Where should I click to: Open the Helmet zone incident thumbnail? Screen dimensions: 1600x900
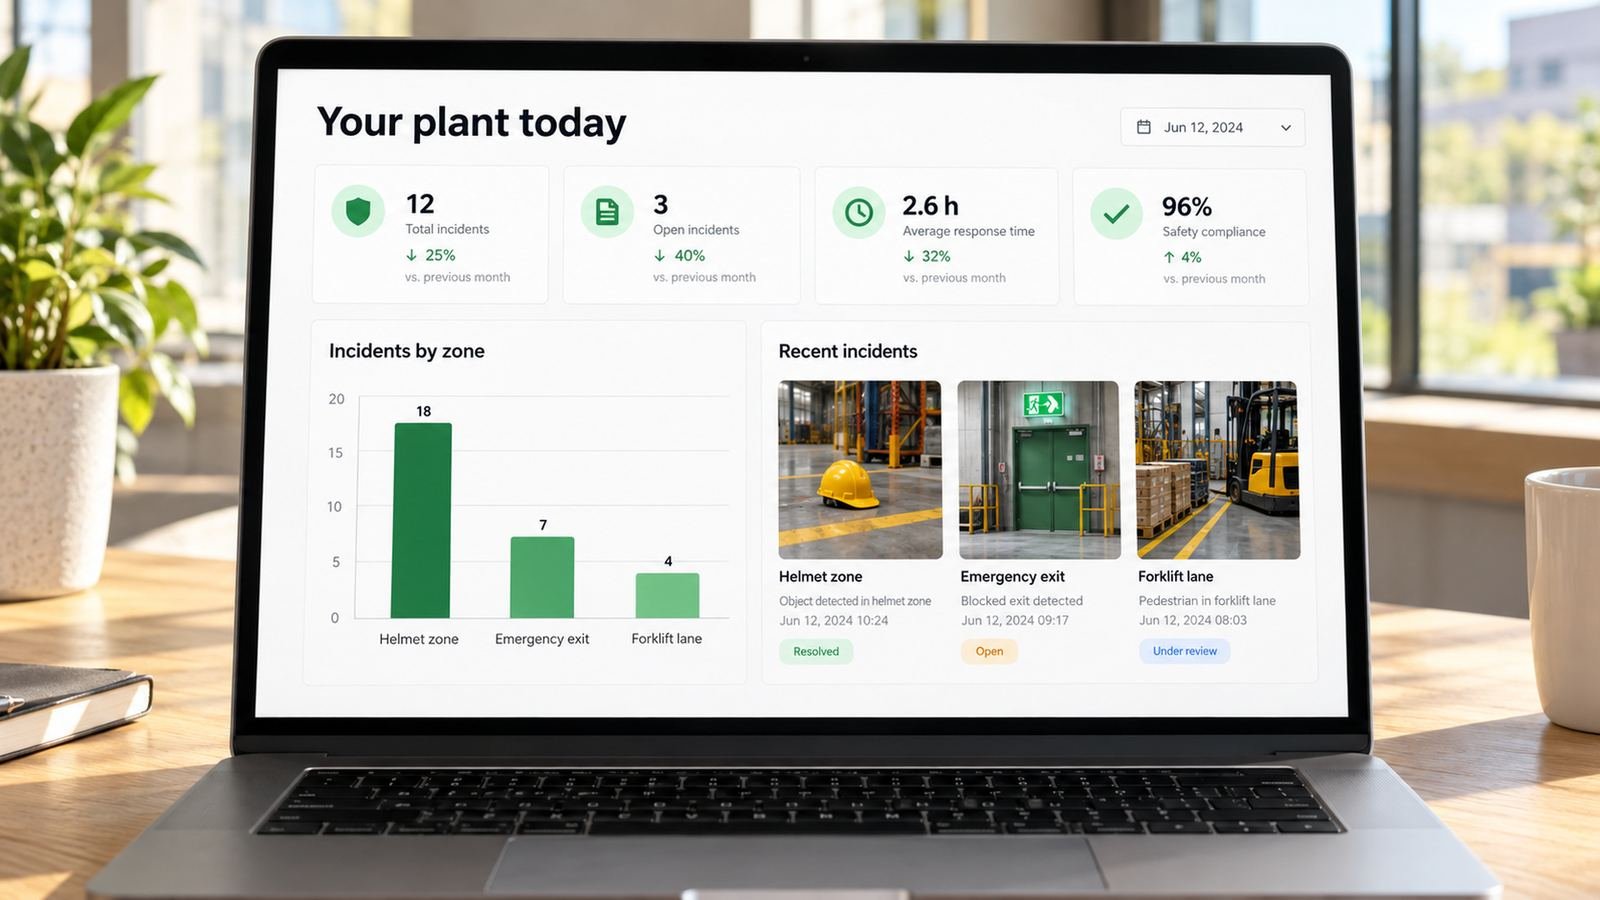click(x=860, y=469)
